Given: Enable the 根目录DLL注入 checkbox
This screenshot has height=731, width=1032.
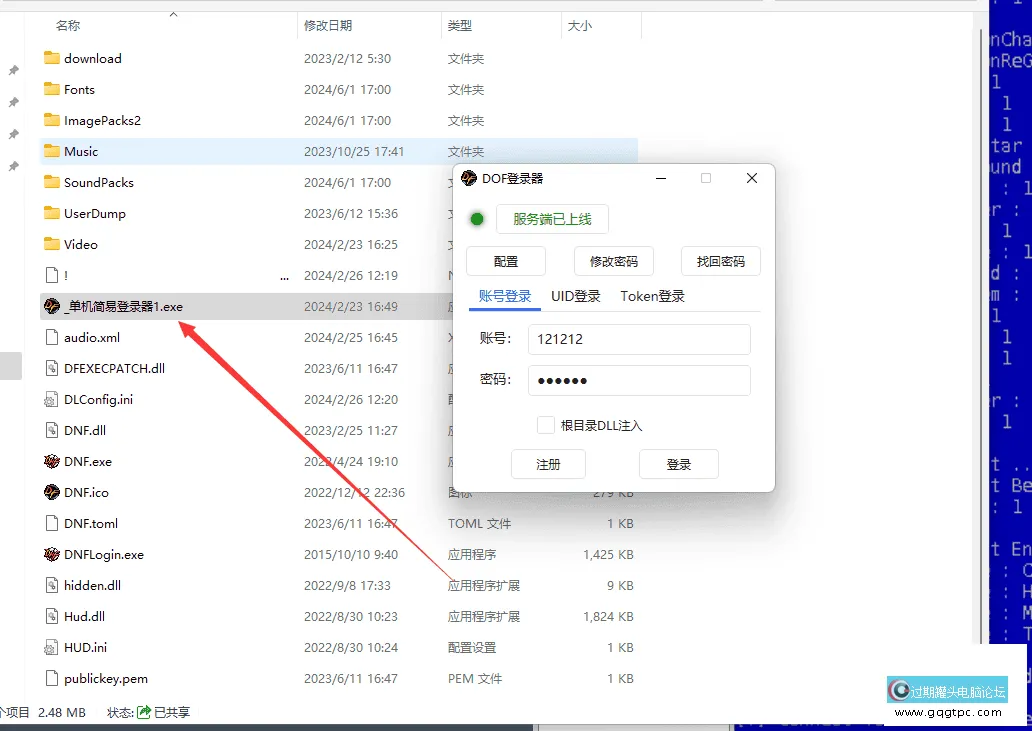Looking at the screenshot, I should (546, 424).
